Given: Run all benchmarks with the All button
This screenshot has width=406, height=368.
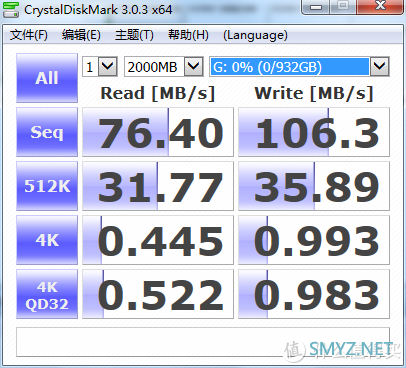Looking at the screenshot, I should point(47,78).
